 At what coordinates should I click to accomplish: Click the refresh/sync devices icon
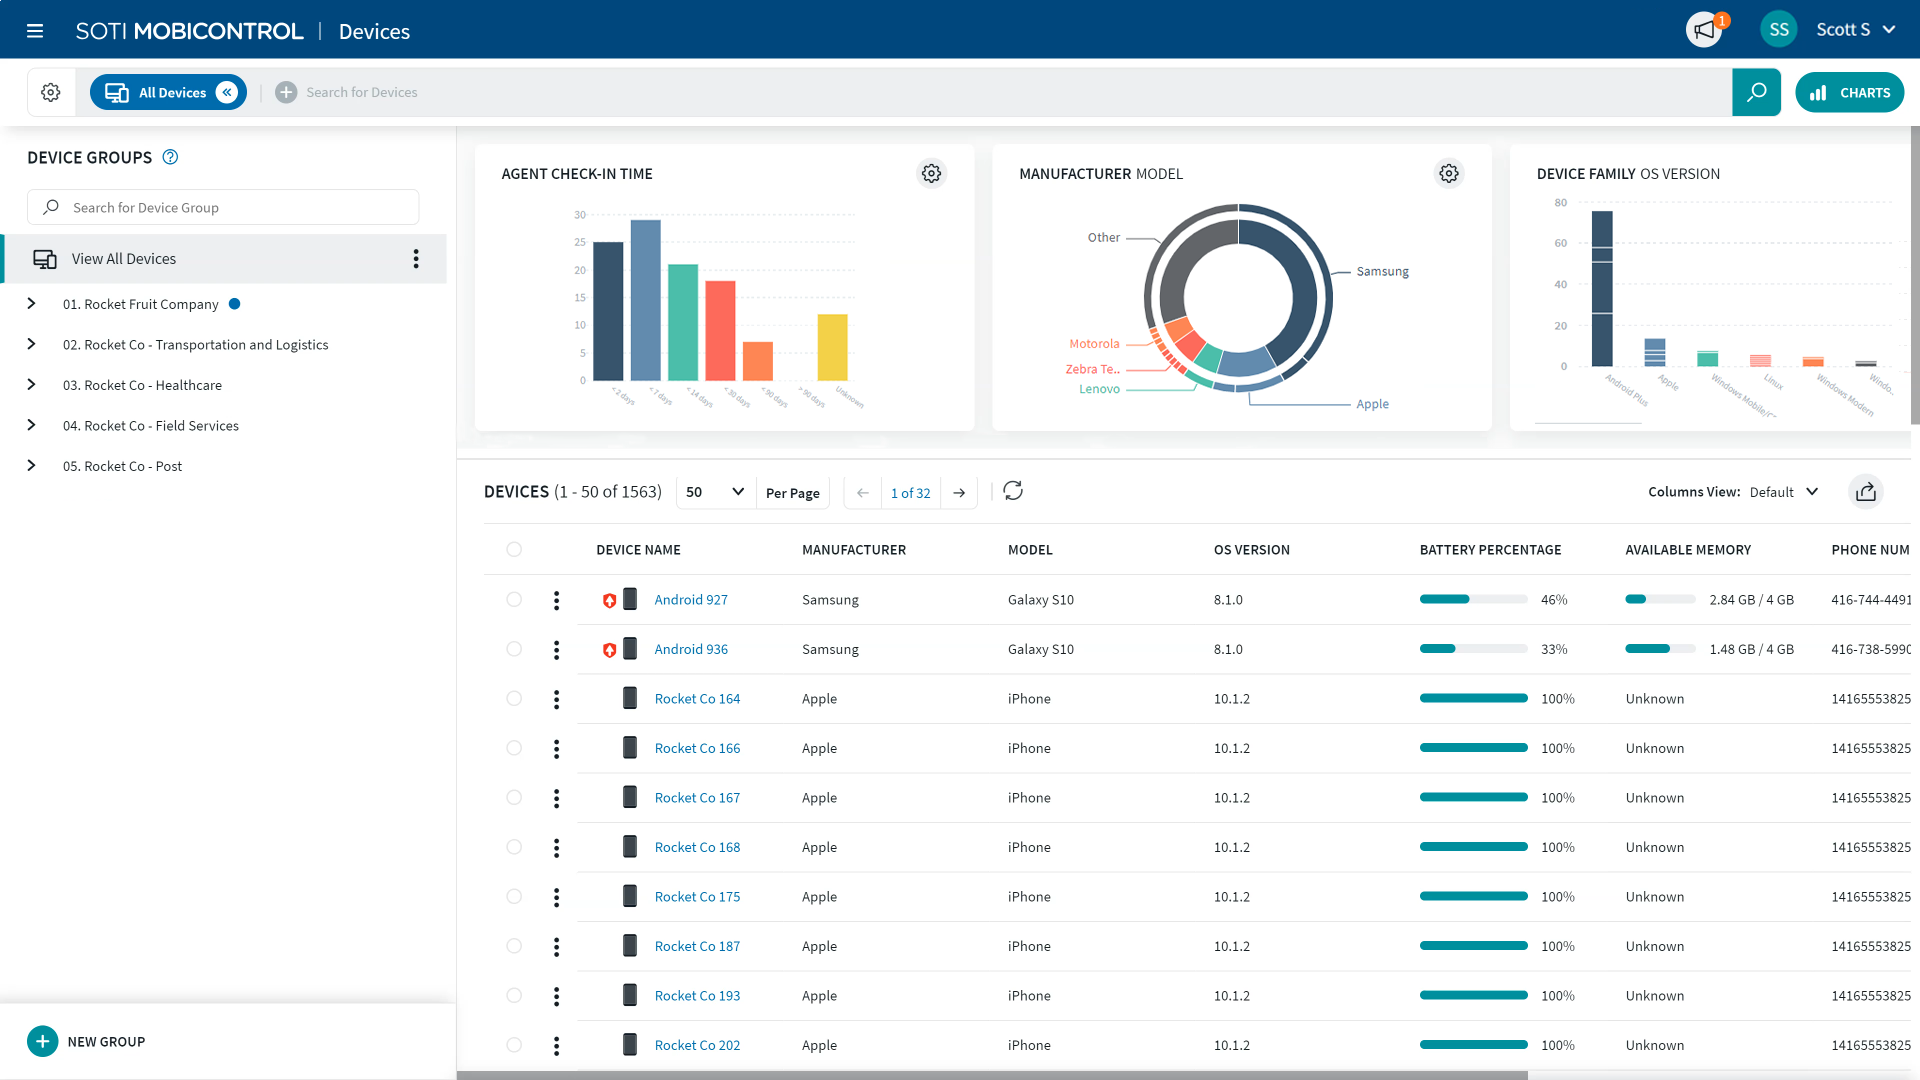click(1013, 491)
